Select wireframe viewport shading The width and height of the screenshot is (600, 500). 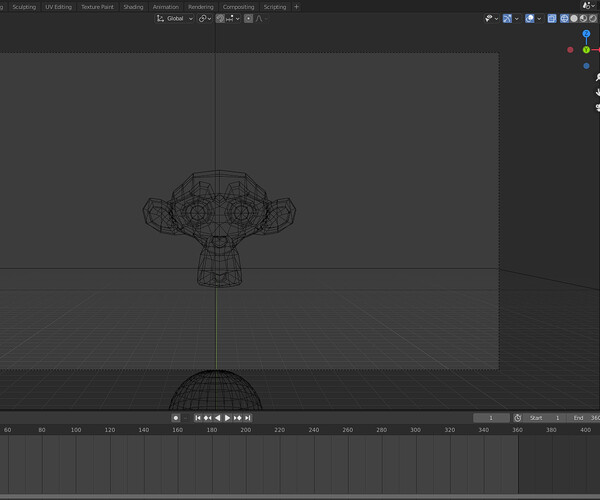(x=564, y=18)
